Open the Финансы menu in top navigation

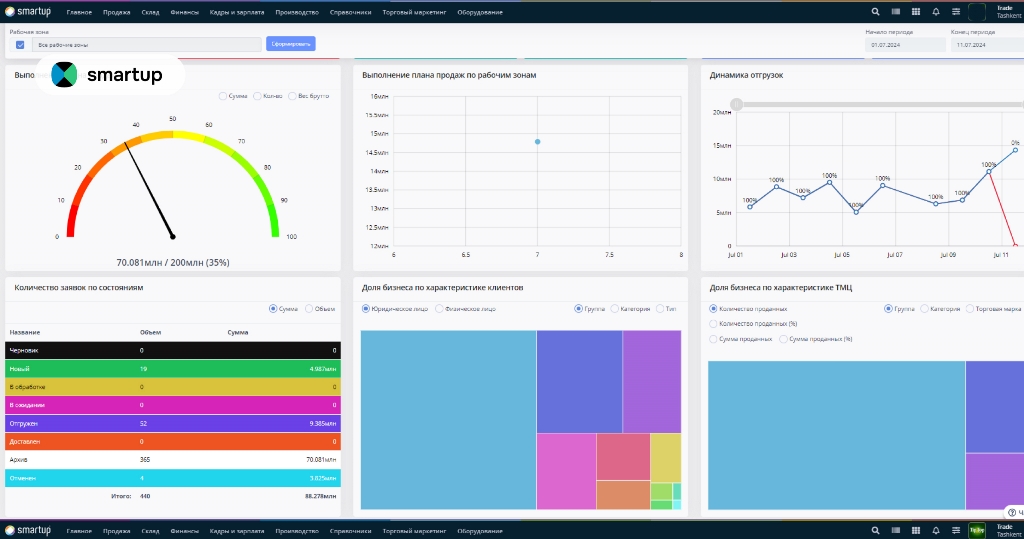coord(184,12)
